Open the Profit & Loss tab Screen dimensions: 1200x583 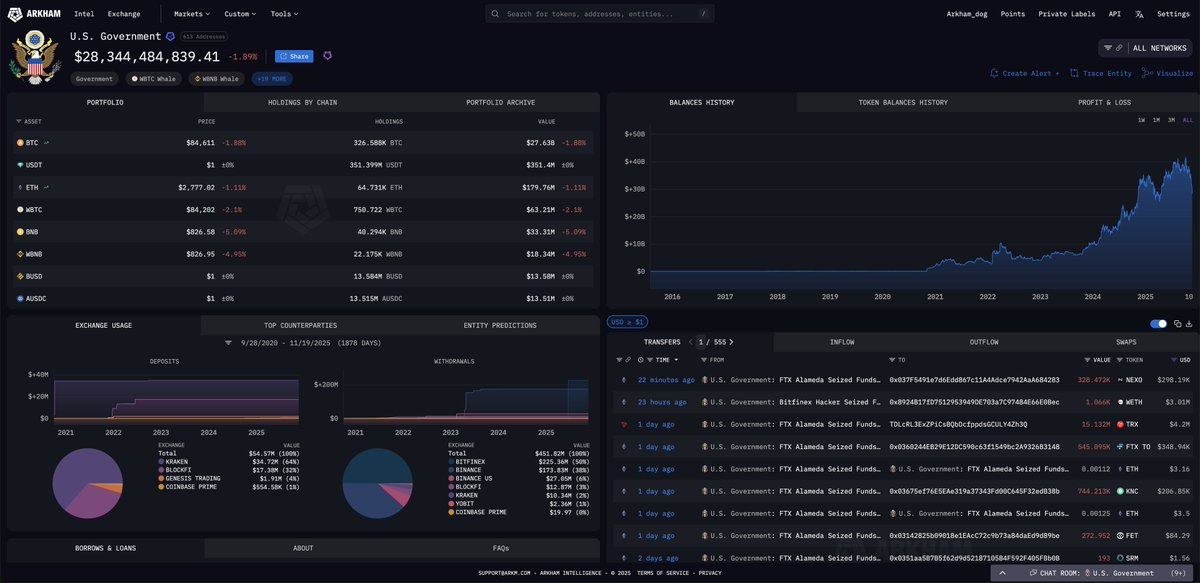click(x=1104, y=102)
